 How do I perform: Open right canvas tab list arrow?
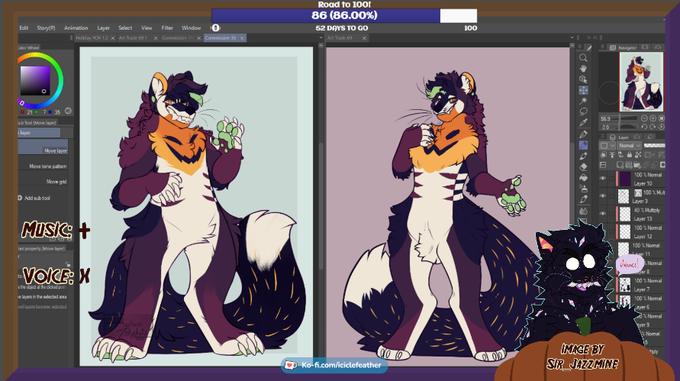572,38
